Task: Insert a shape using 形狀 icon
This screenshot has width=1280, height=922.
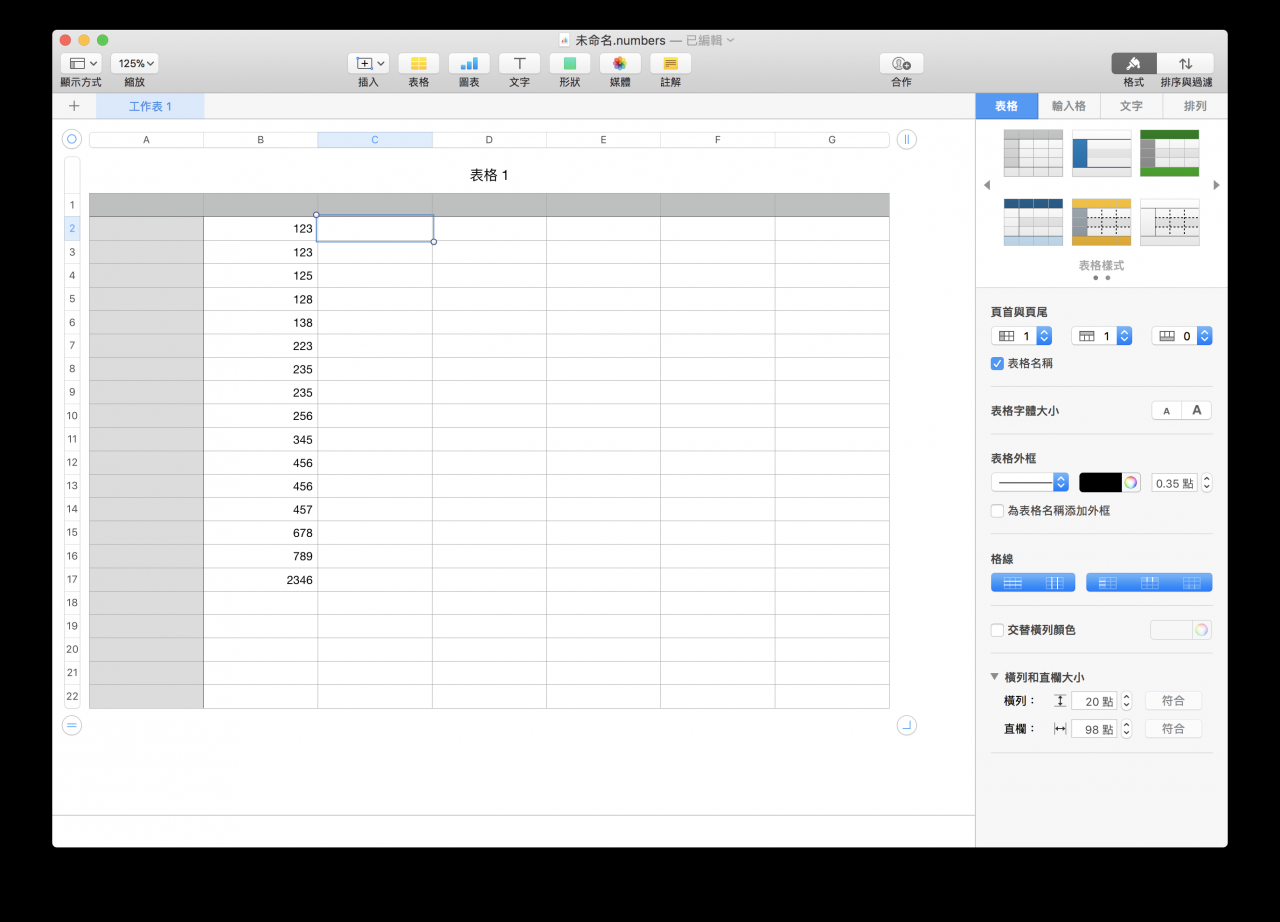Action: click(570, 63)
